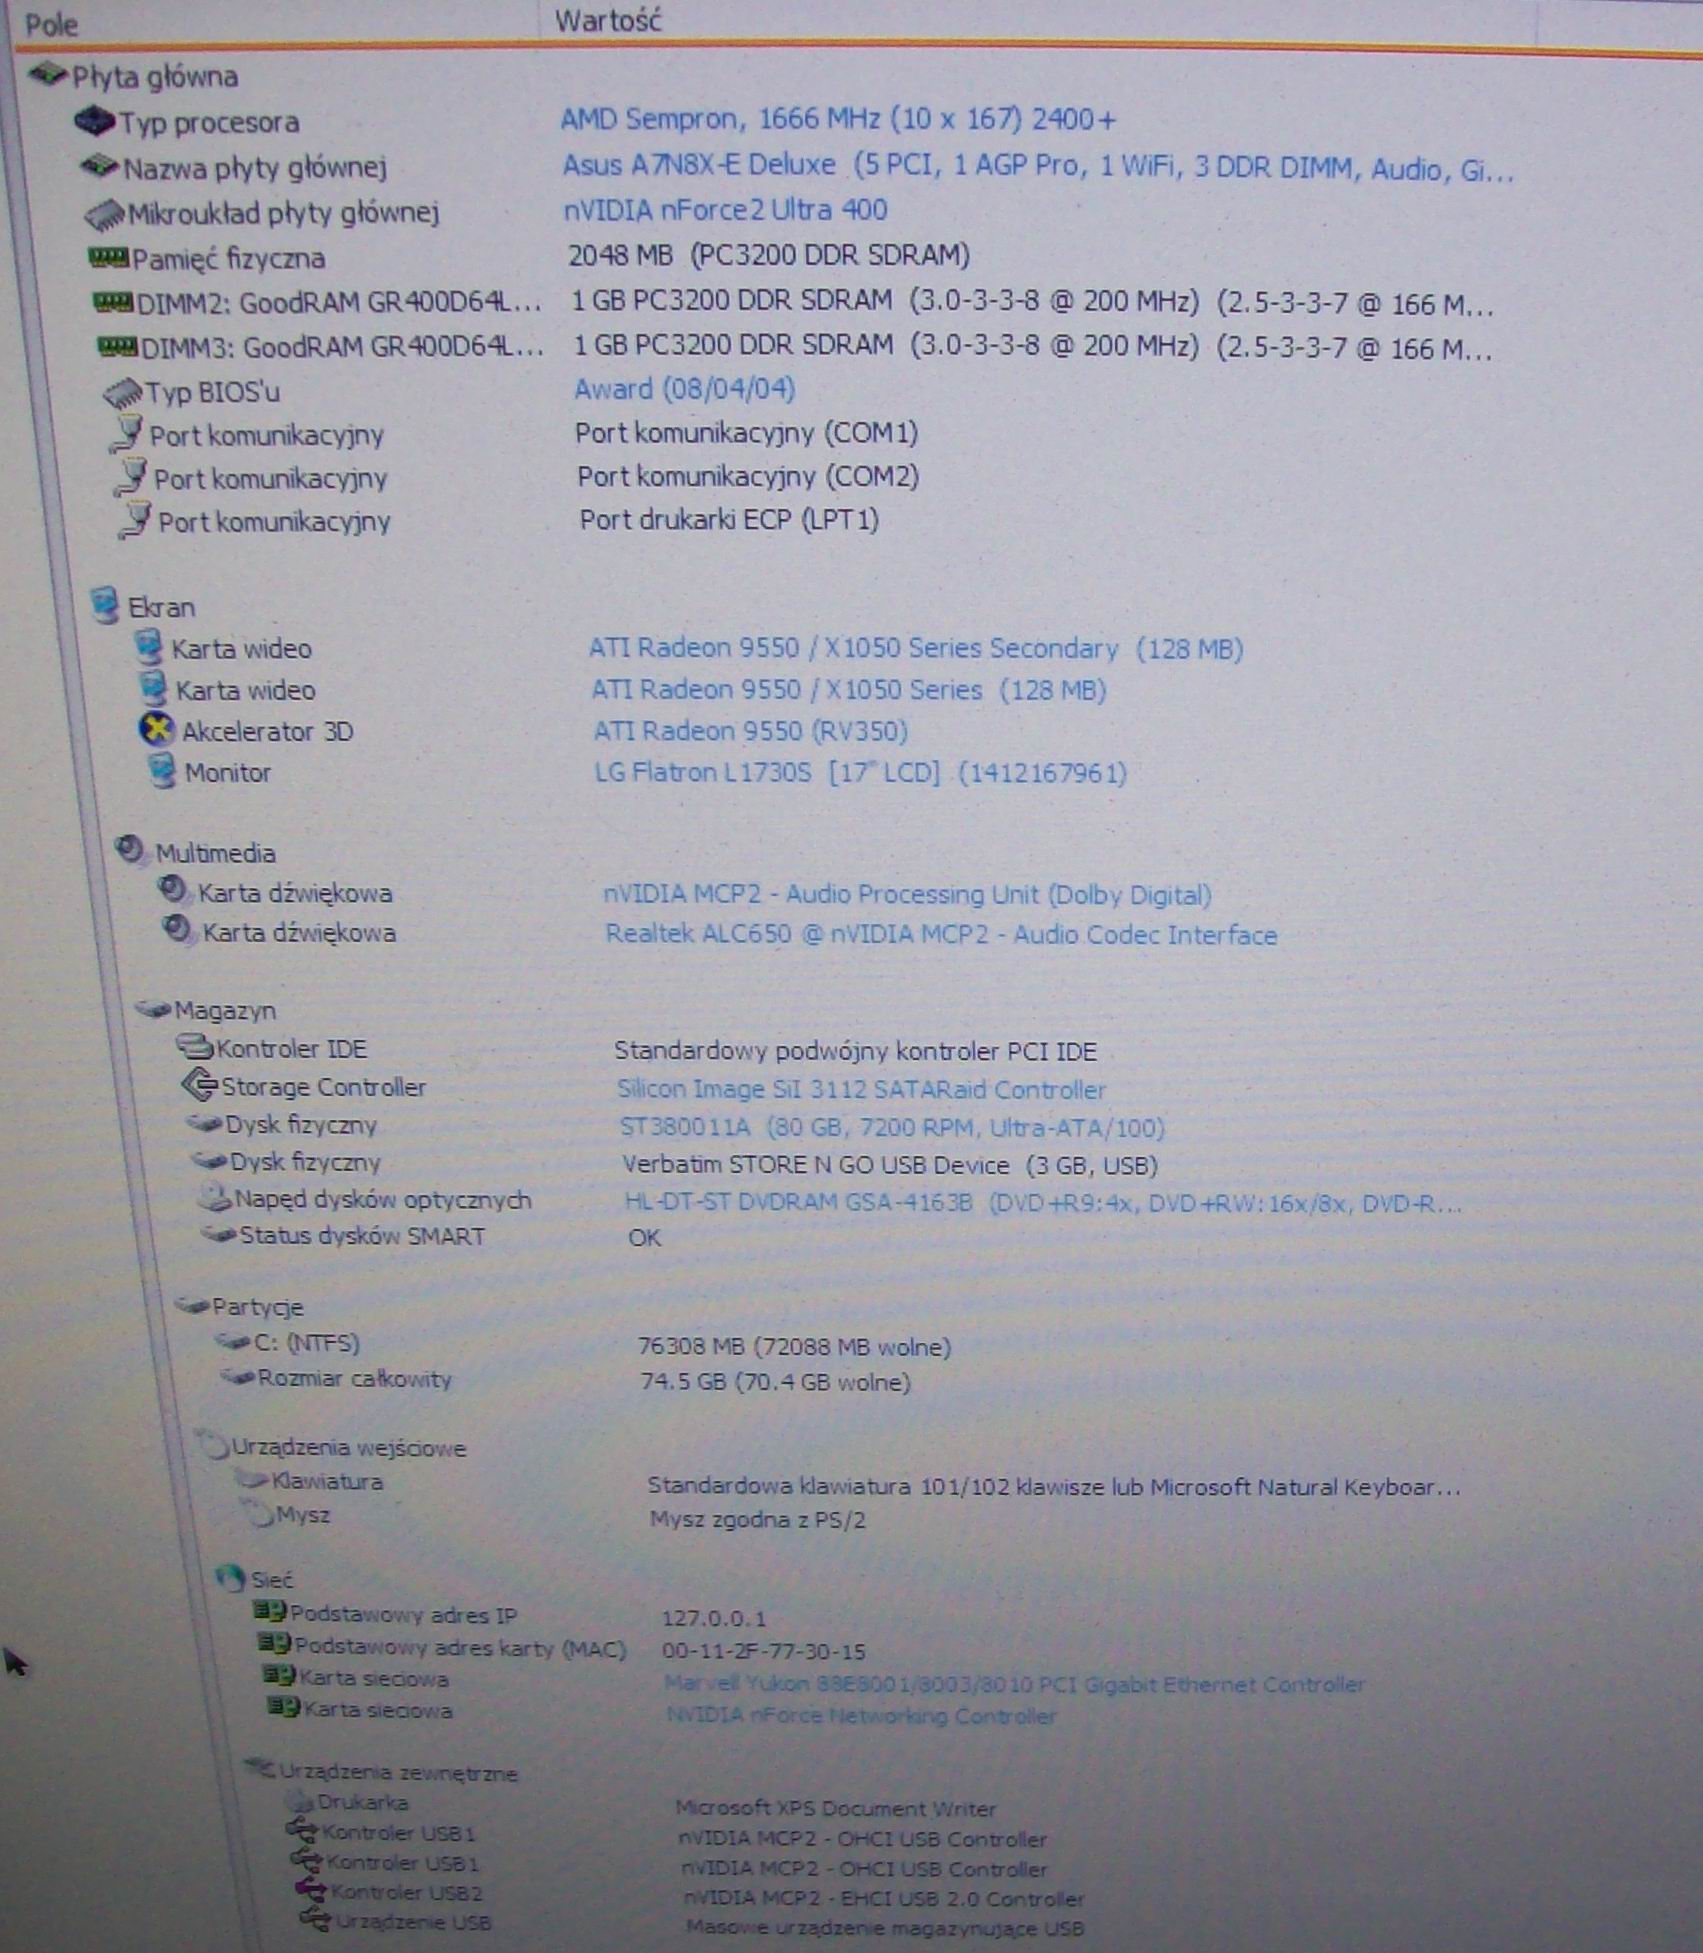1703x1953 pixels.
Task: Click the Typ procesora CPU icon
Action: click(94, 121)
